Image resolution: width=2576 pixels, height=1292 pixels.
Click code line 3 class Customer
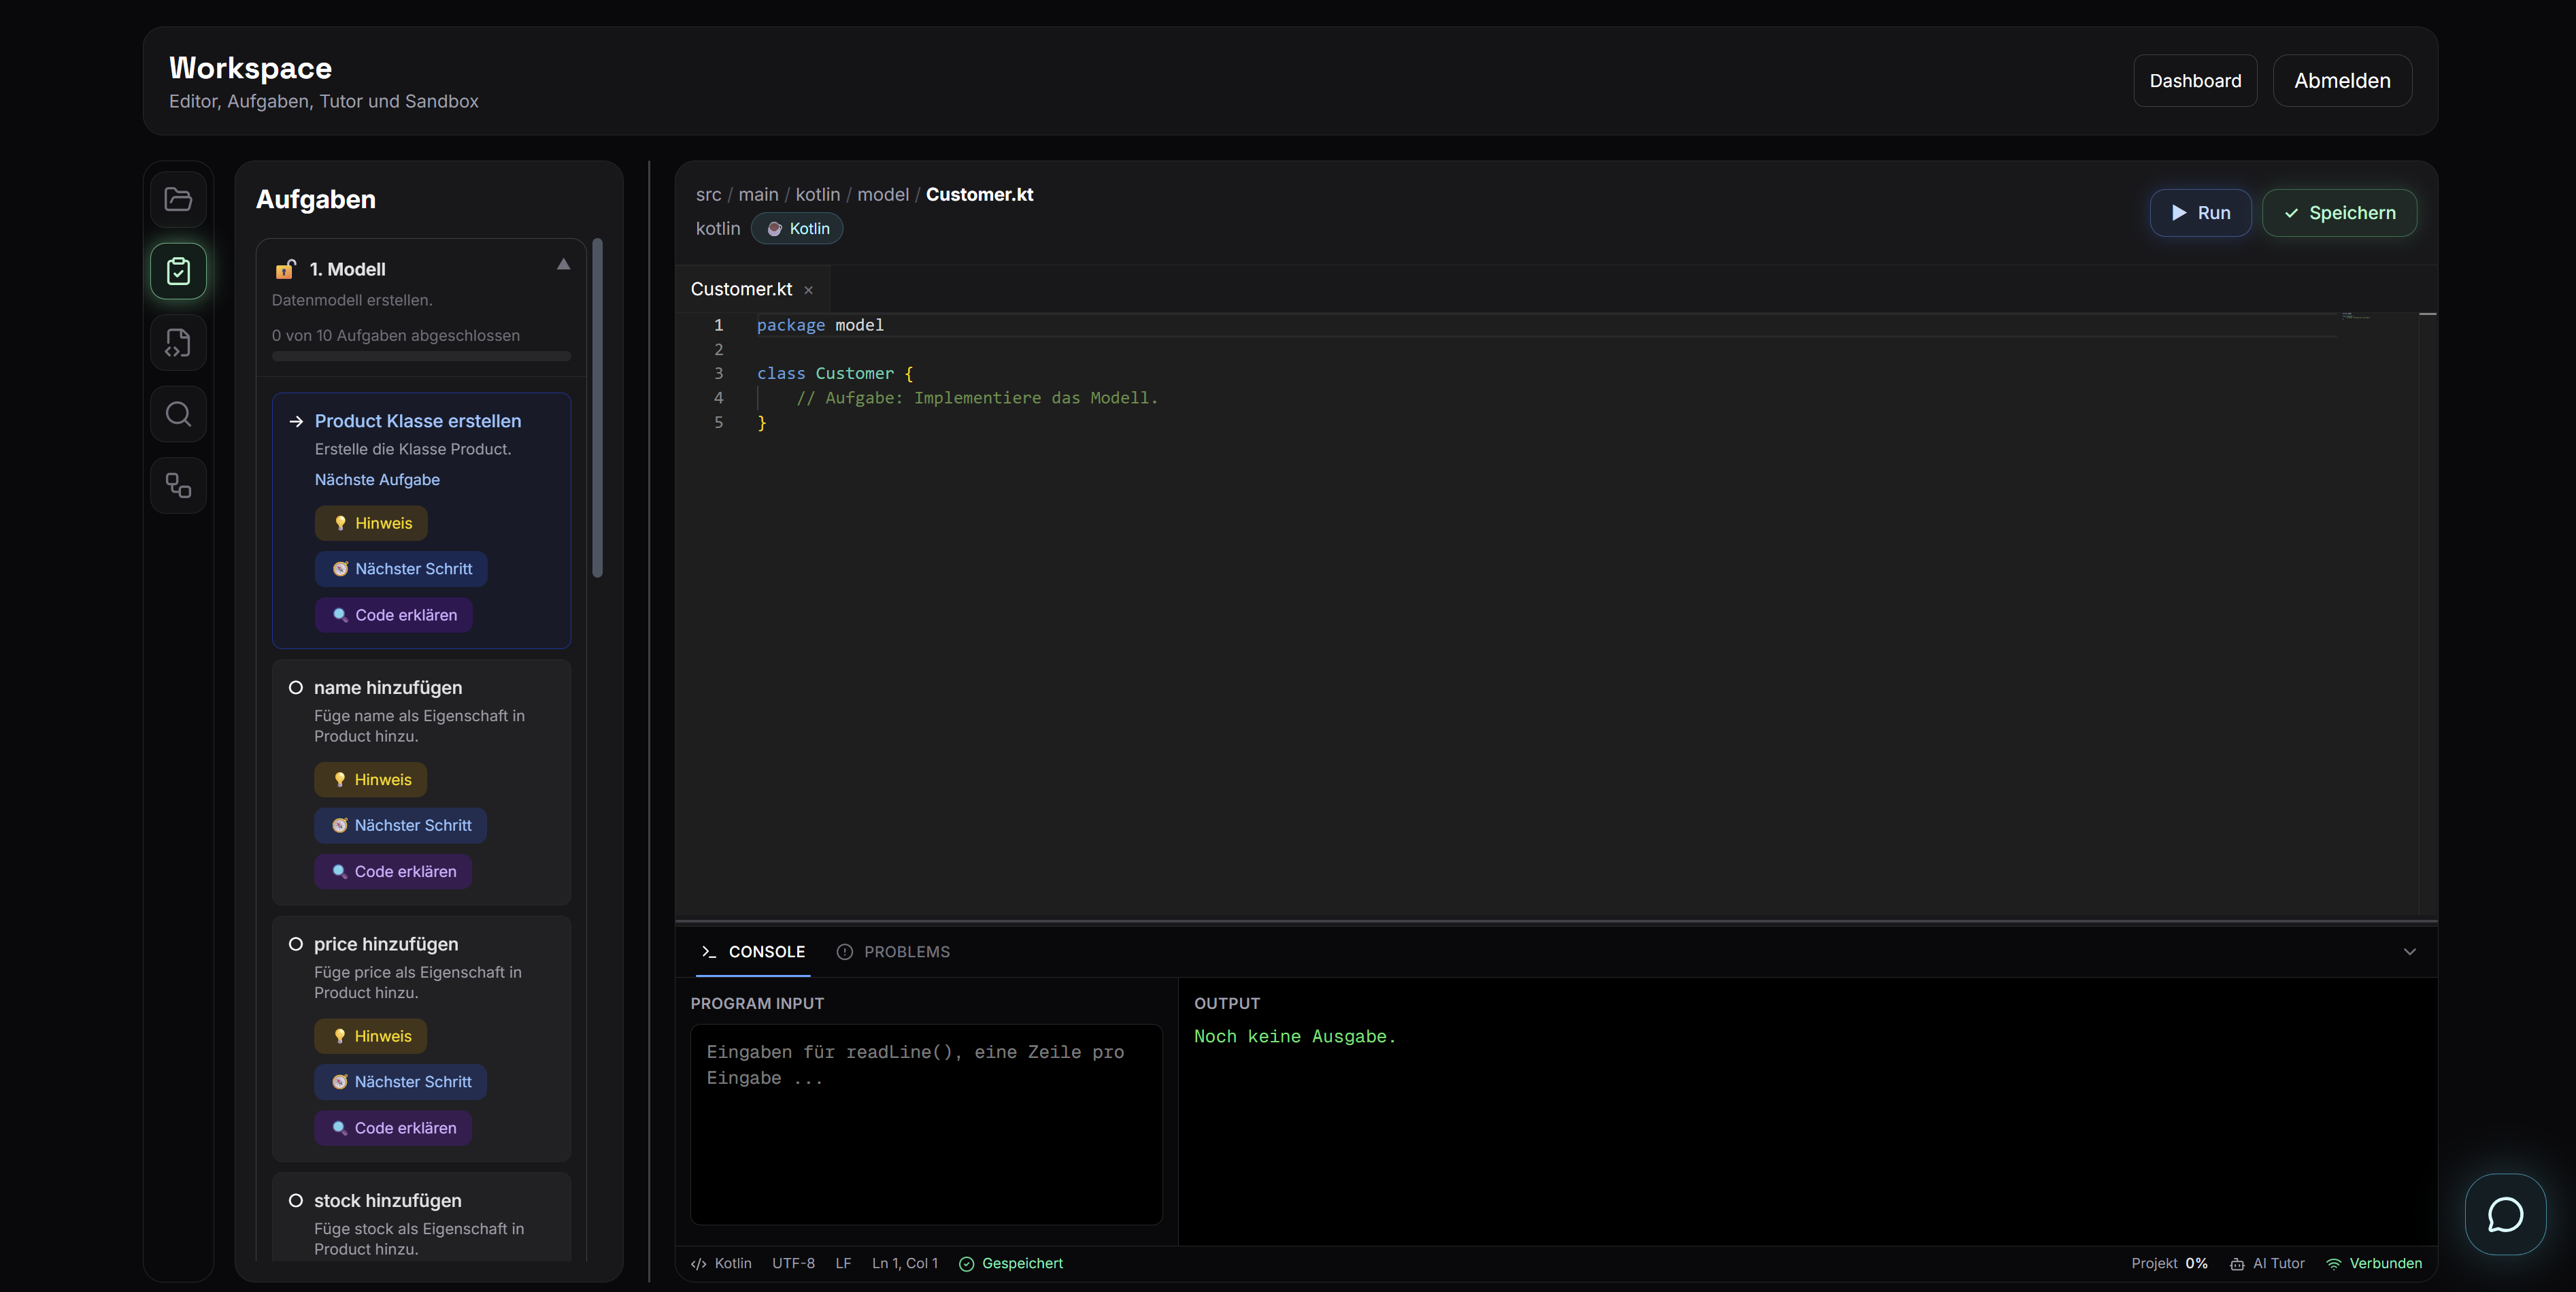[x=834, y=374]
